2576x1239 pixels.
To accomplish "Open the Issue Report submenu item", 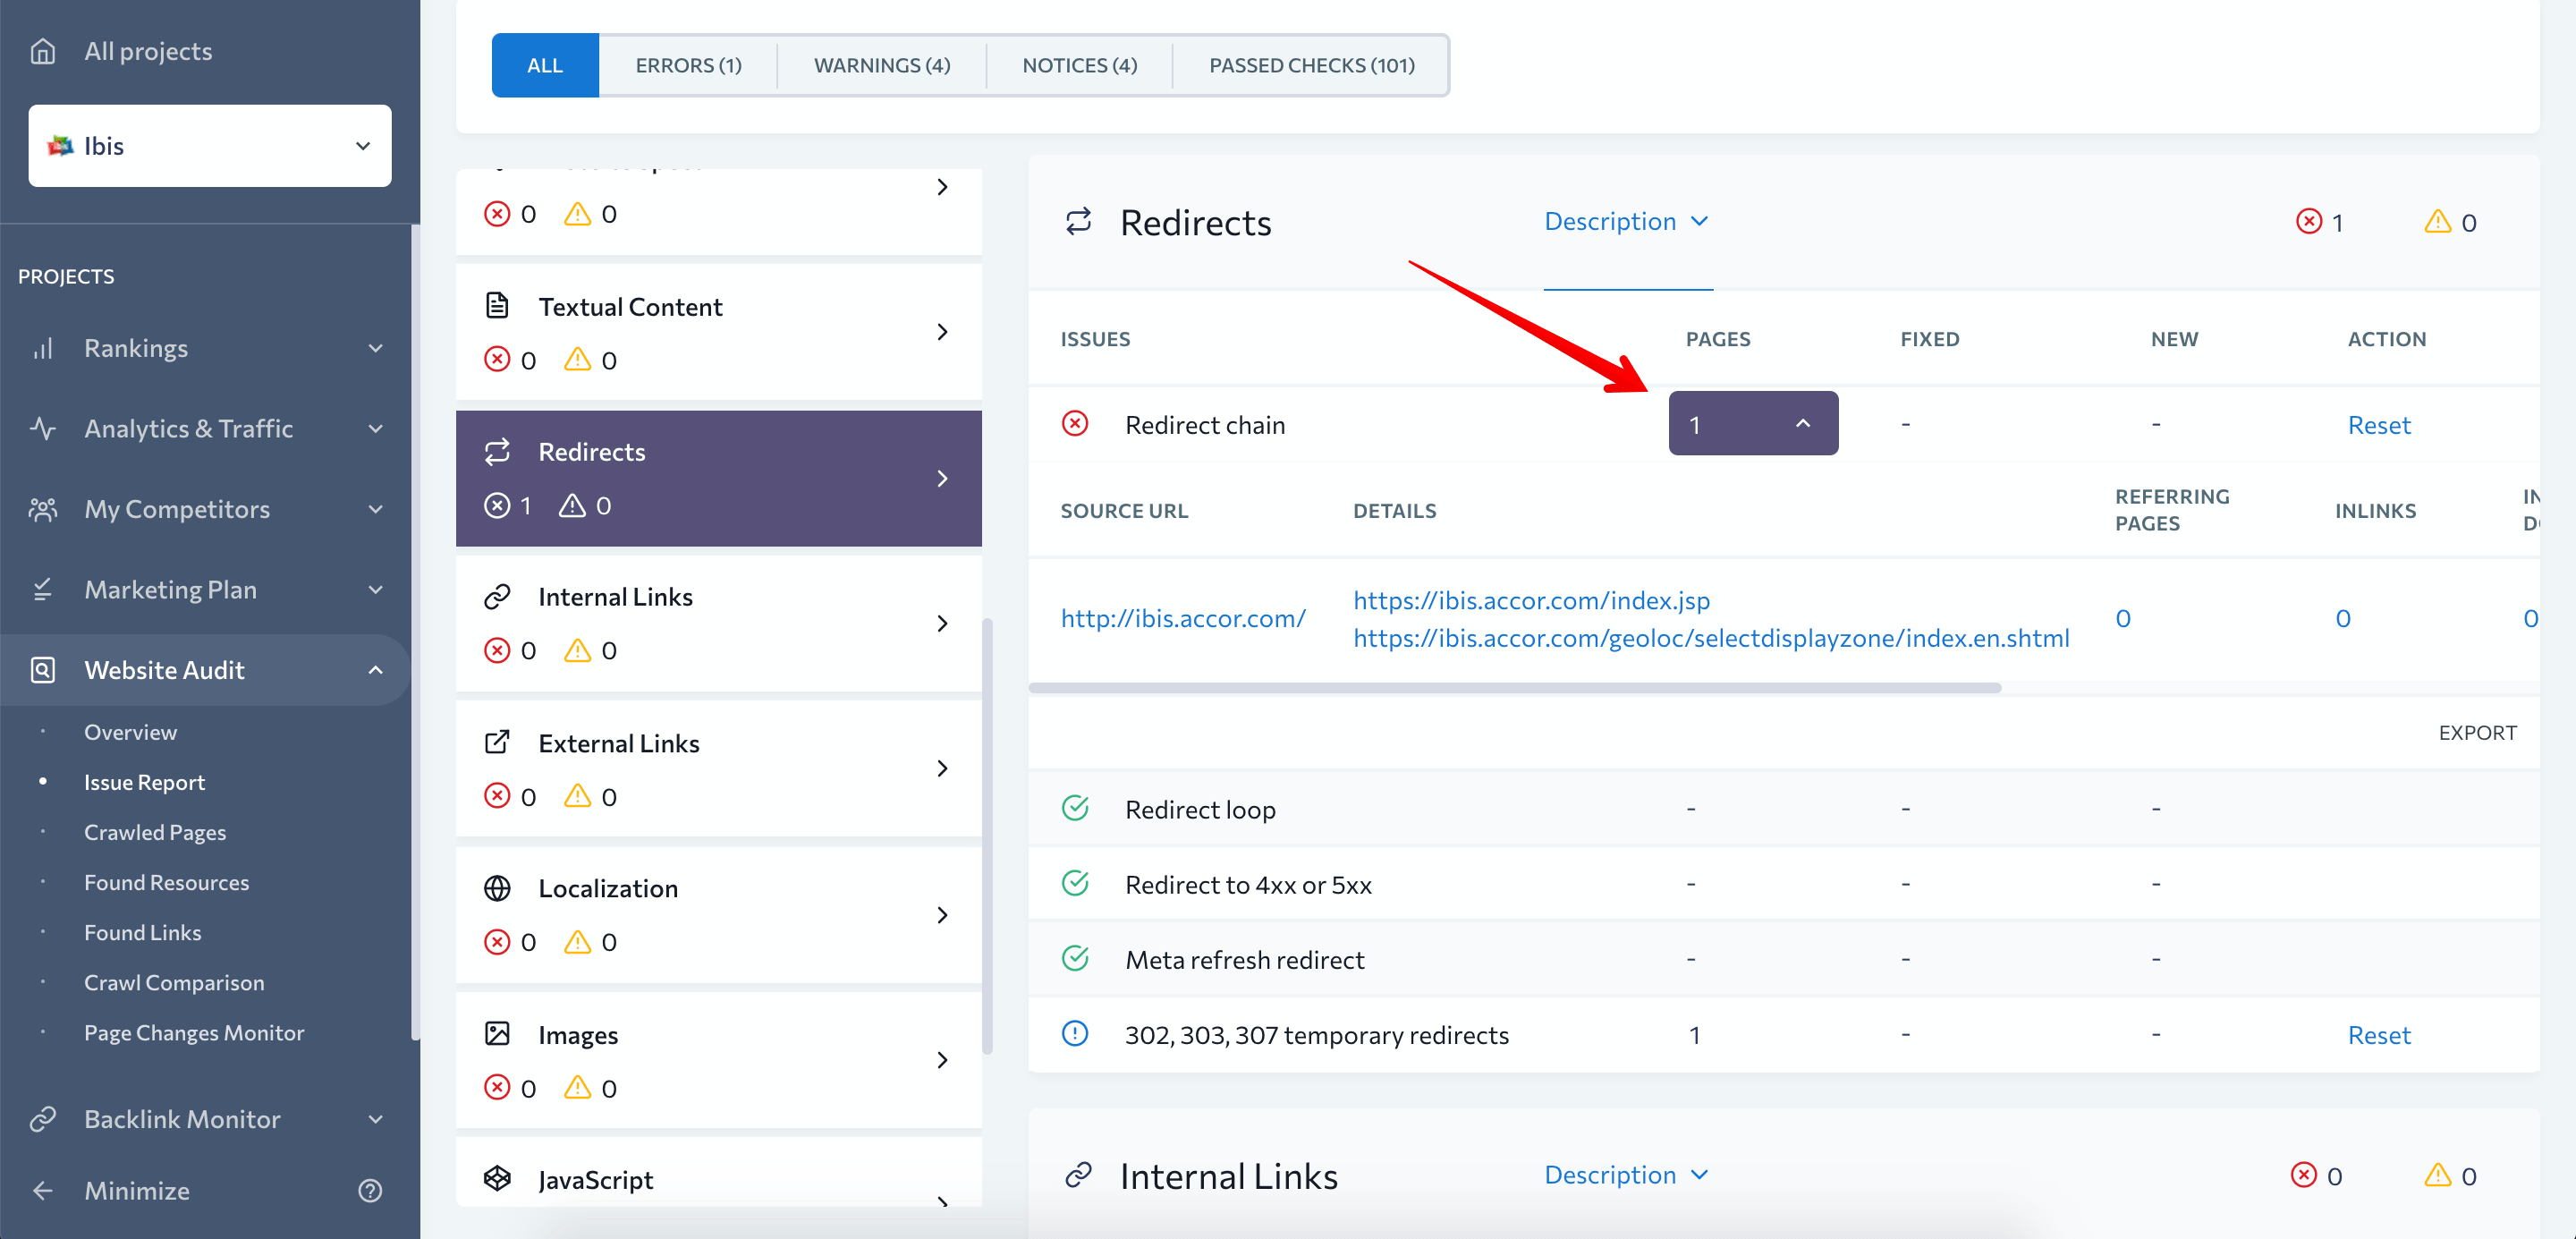I will tap(145, 782).
